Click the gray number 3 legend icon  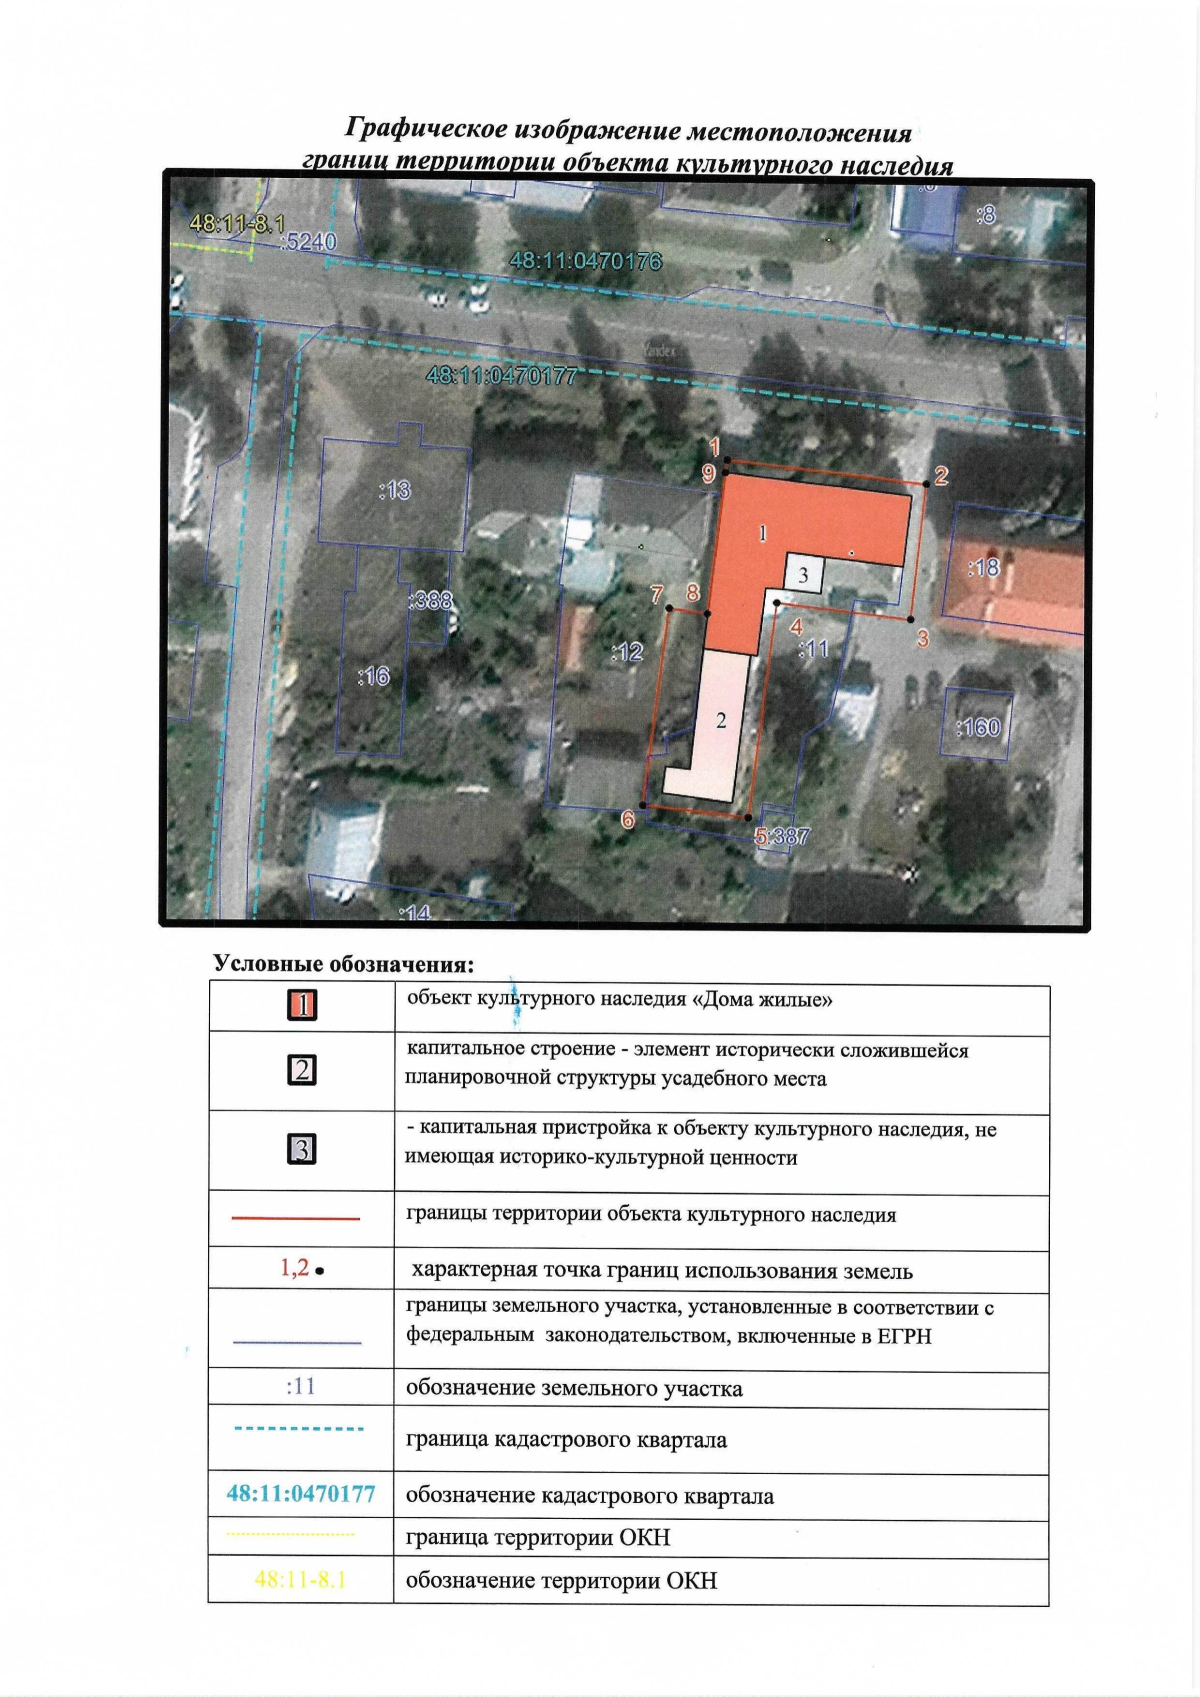point(302,1149)
